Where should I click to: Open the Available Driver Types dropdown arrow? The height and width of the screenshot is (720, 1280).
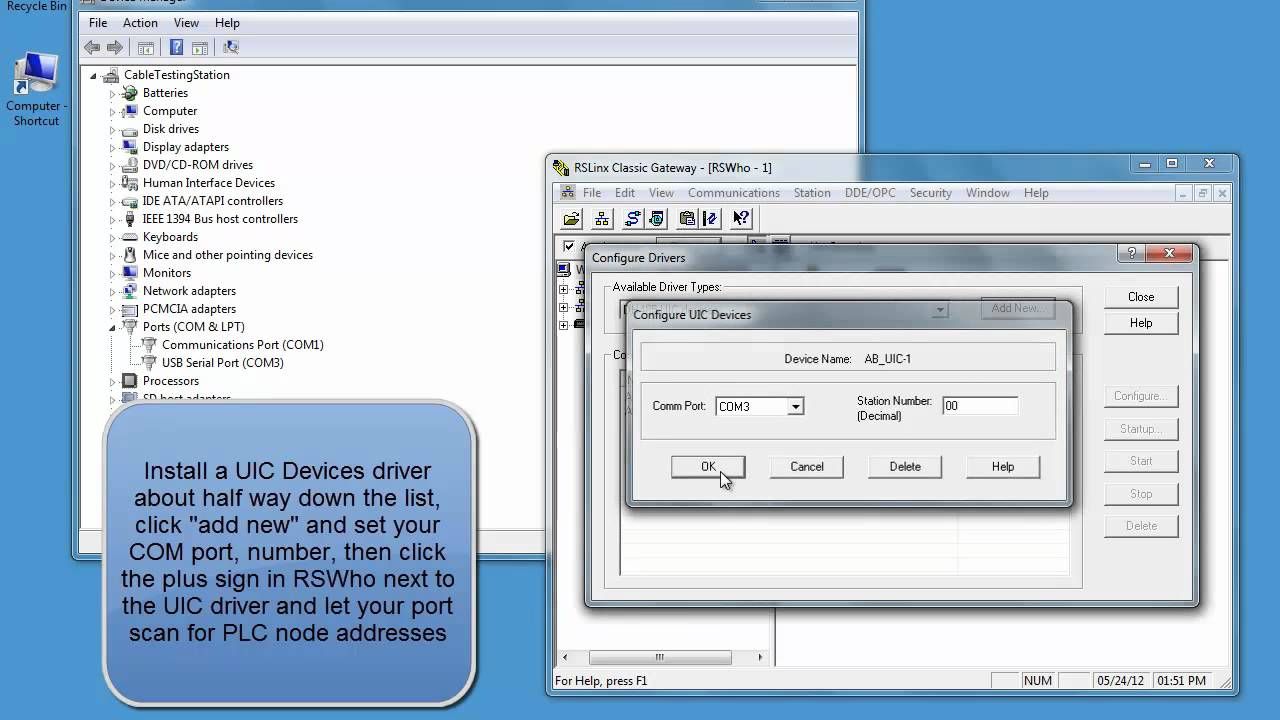coord(939,310)
